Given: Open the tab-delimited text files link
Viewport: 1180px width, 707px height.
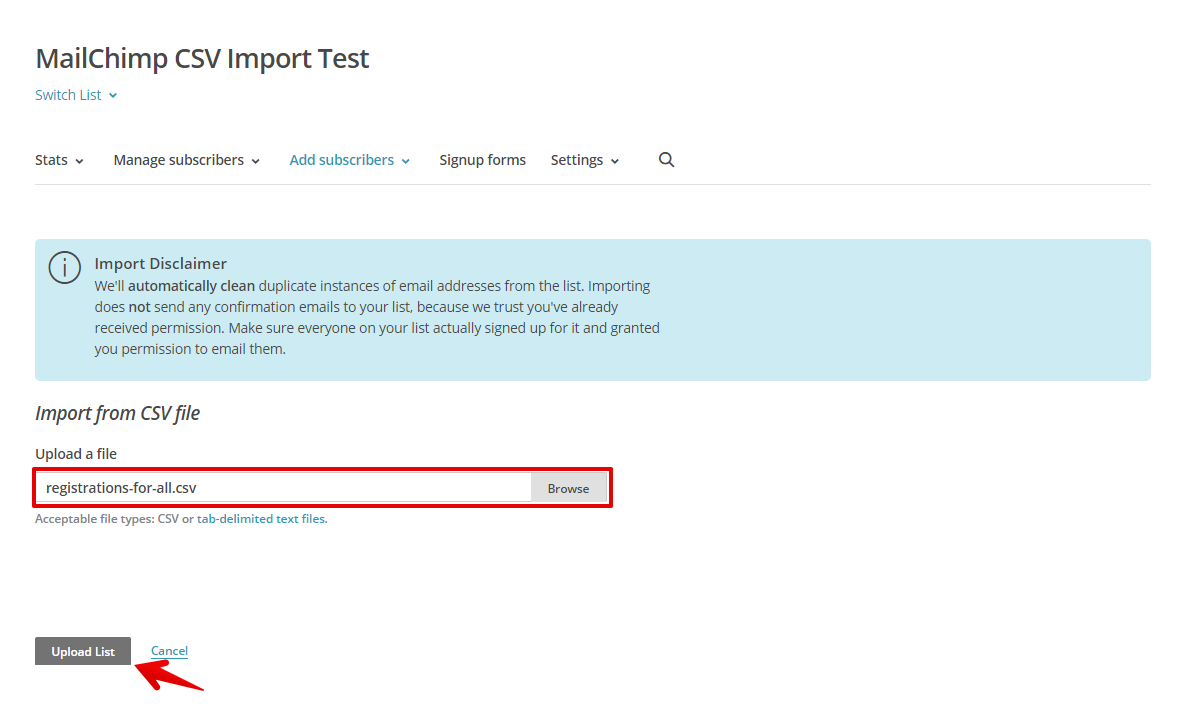Looking at the screenshot, I should pyautogui.click(x=261, y=519).
